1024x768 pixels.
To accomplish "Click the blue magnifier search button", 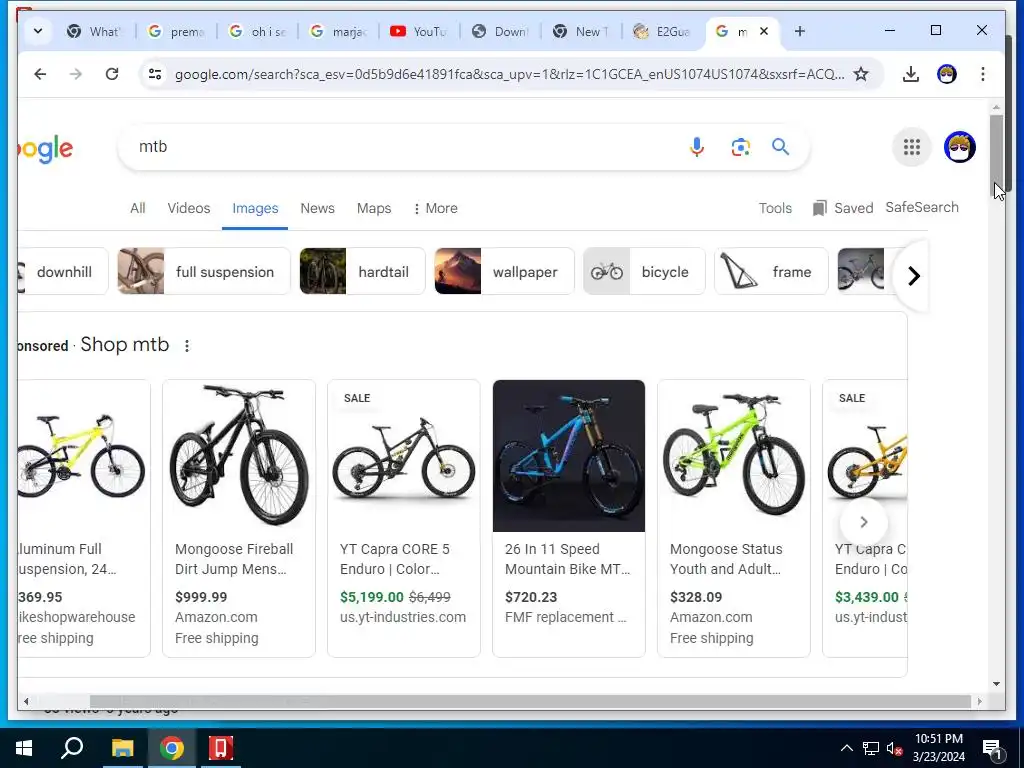I will pos(781,147).
